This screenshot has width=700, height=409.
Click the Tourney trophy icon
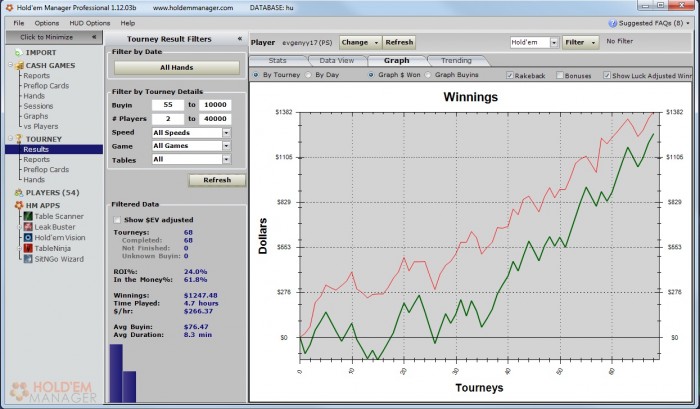click(x=19, y=139)
